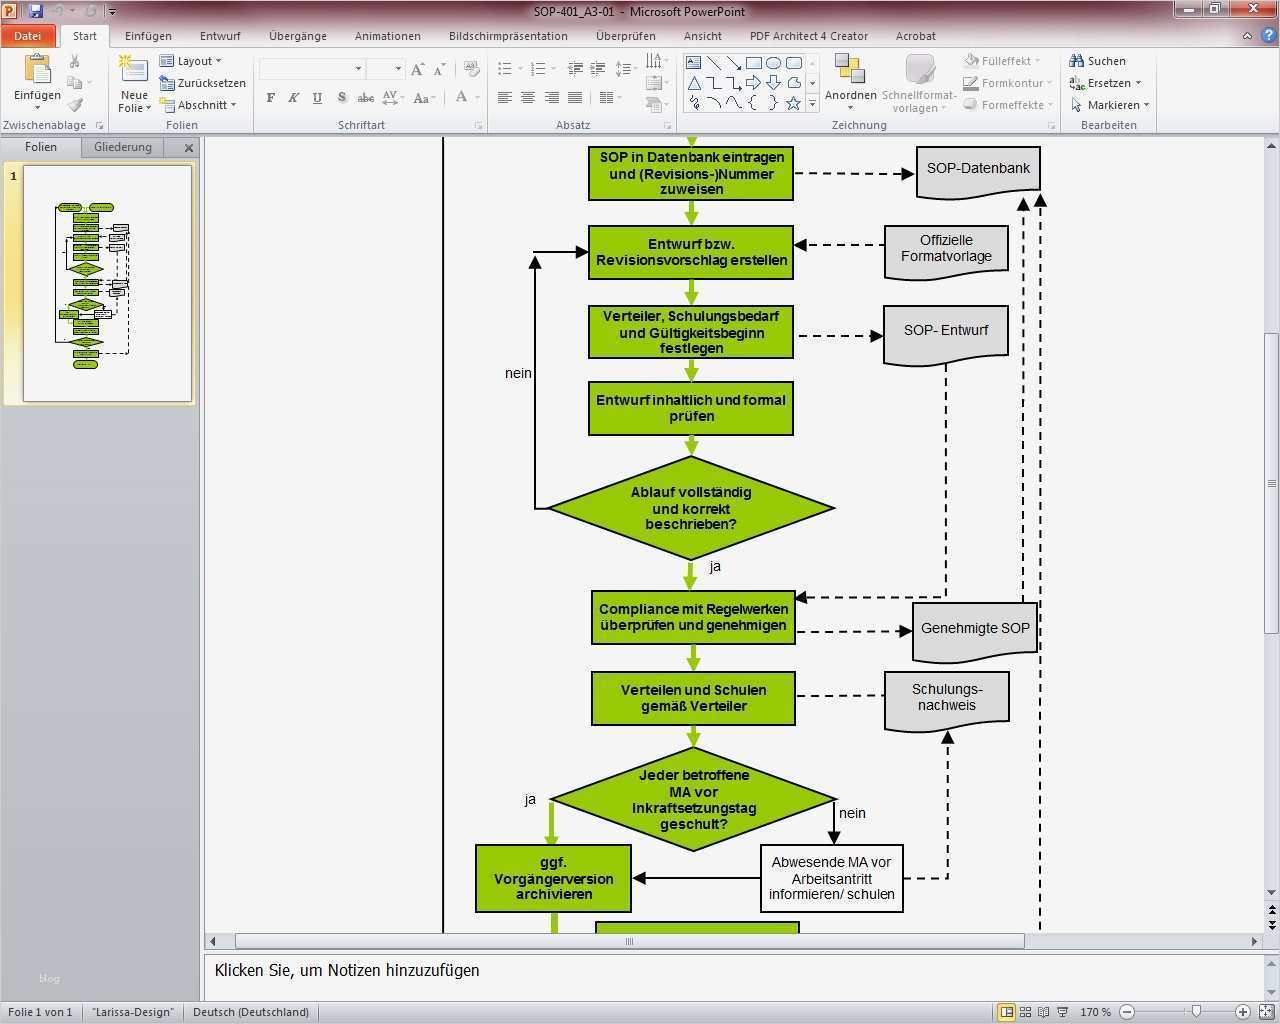
Task: Open the Entwurf ribbon tab
Action: coord(220,36)
